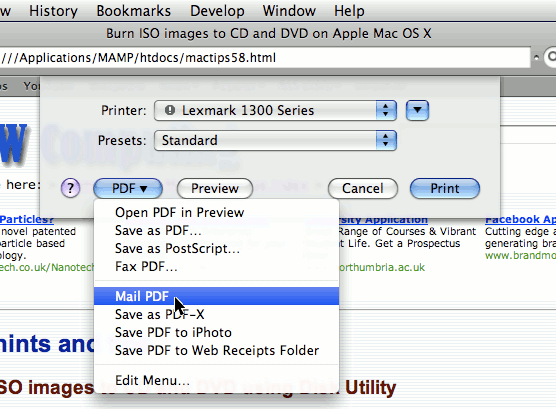556x409 pixels.
Task: Click the mactips58.html address bar
Action: pos(264,57)
